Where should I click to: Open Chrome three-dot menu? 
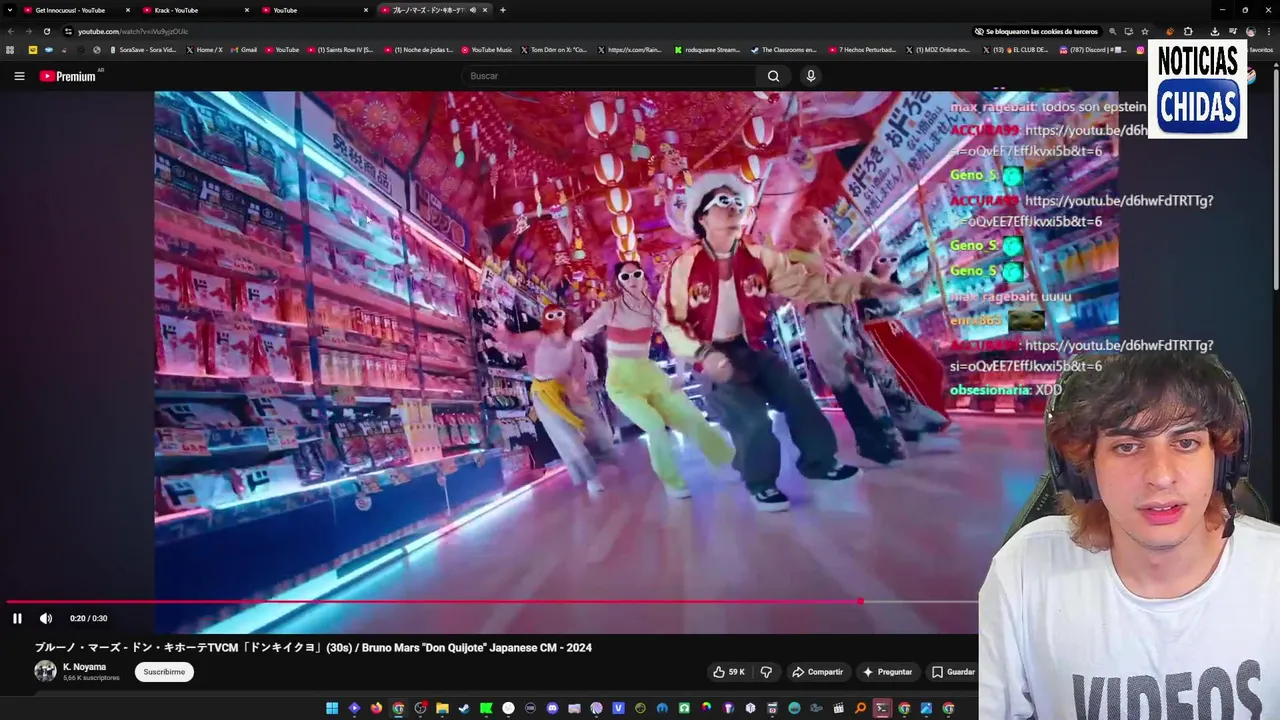click(x=1269, y=31)
